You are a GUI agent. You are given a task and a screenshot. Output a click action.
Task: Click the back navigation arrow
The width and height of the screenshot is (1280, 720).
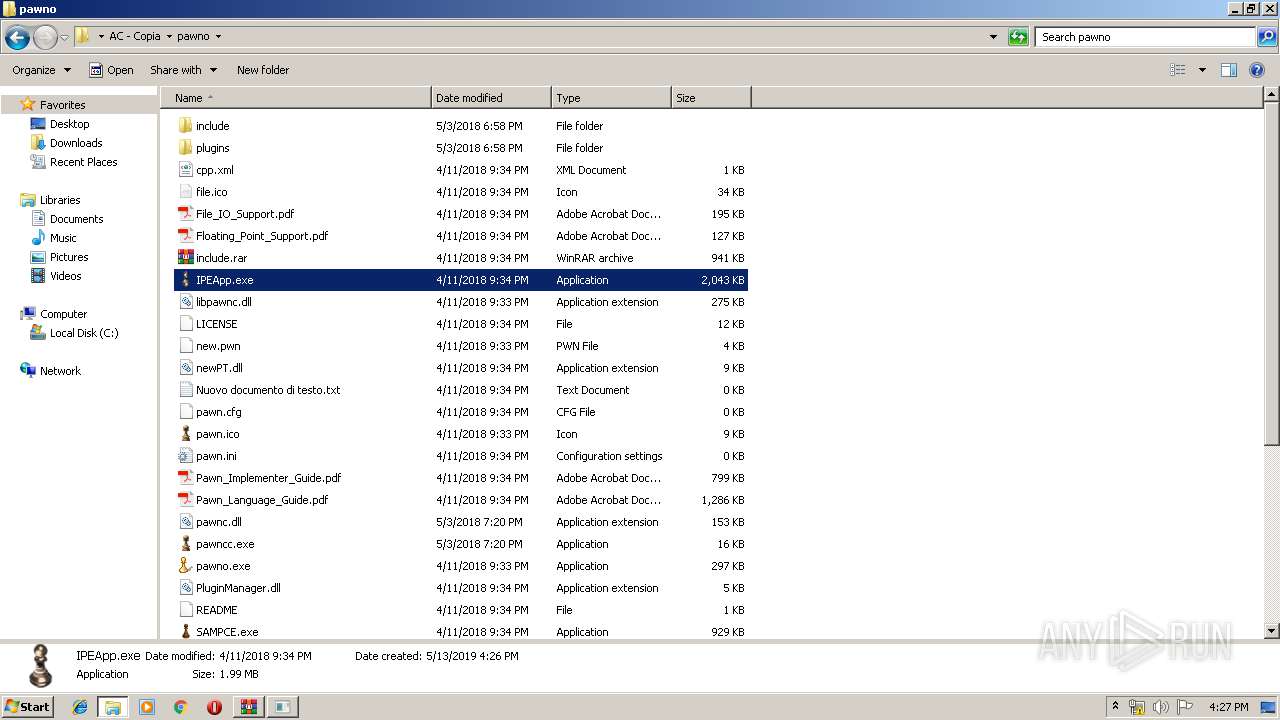(17, 38)
